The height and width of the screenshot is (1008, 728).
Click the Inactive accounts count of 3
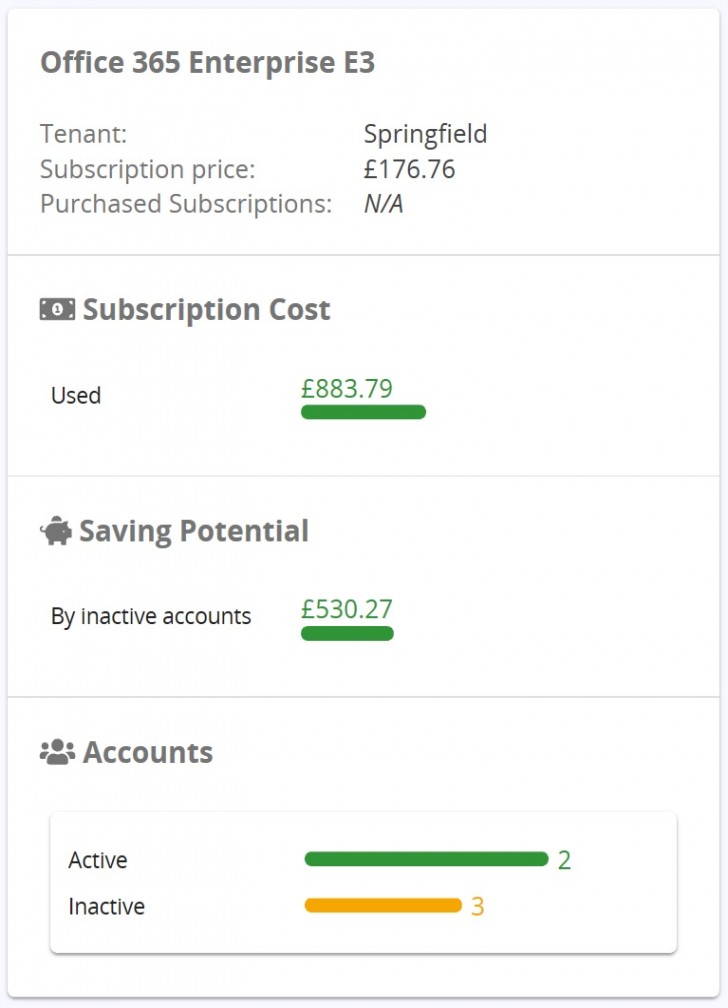[477, 907]
